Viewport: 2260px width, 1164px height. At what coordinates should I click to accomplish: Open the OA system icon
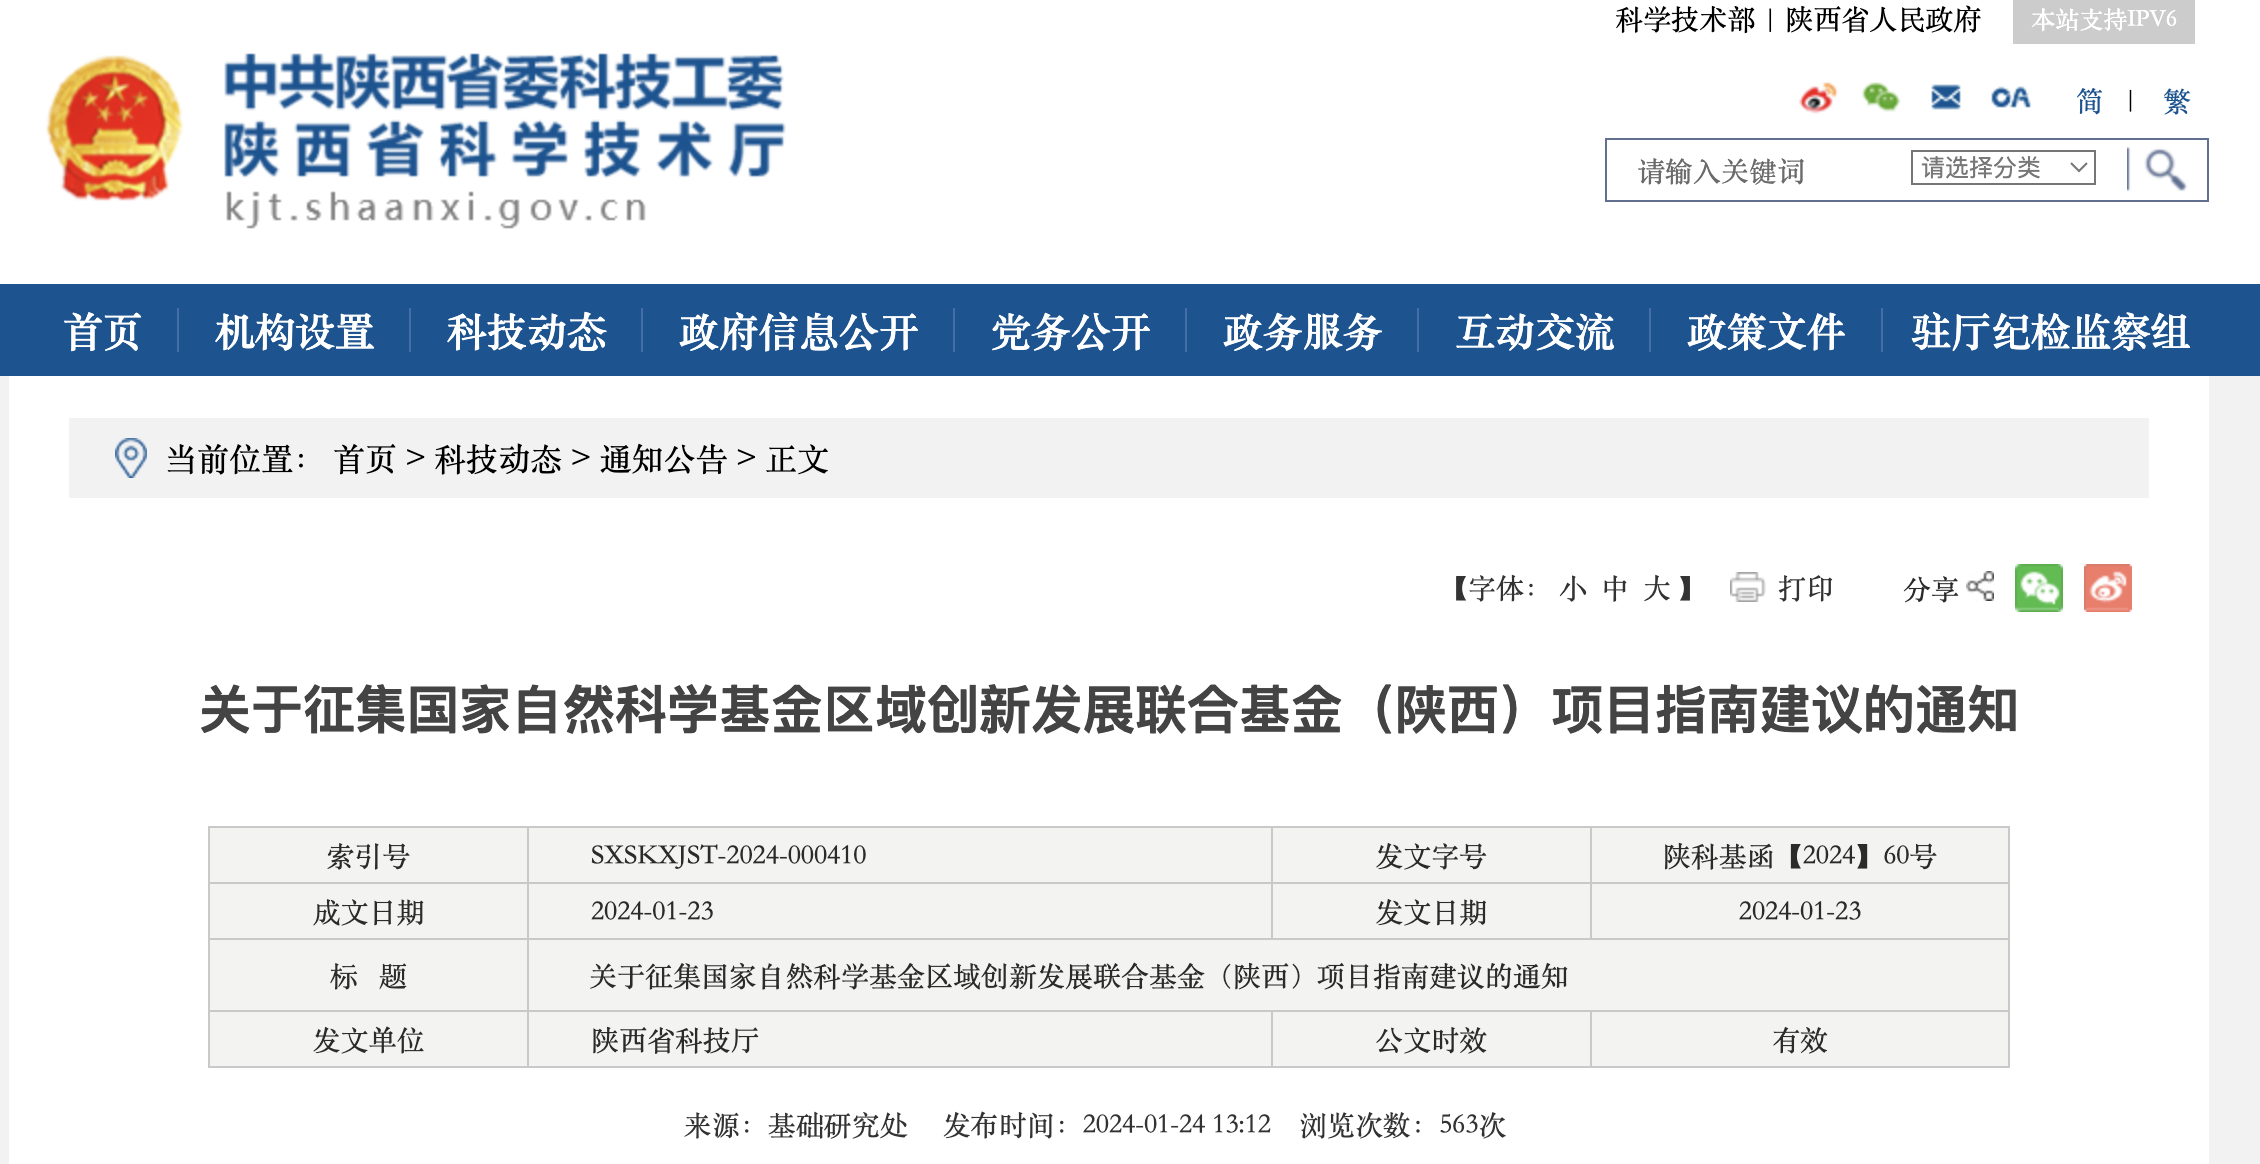pyautogui.click(x=2010, y=98)
